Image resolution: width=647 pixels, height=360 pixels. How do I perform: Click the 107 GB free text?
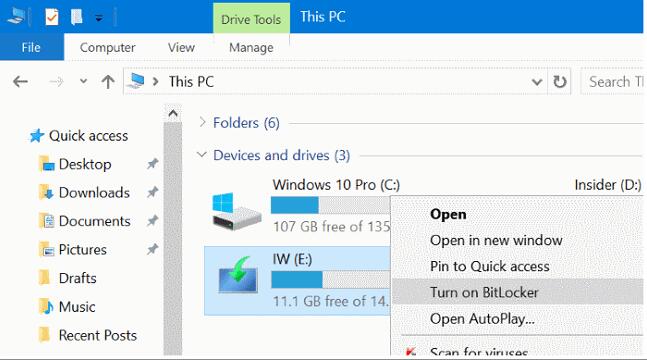(331, 226)
